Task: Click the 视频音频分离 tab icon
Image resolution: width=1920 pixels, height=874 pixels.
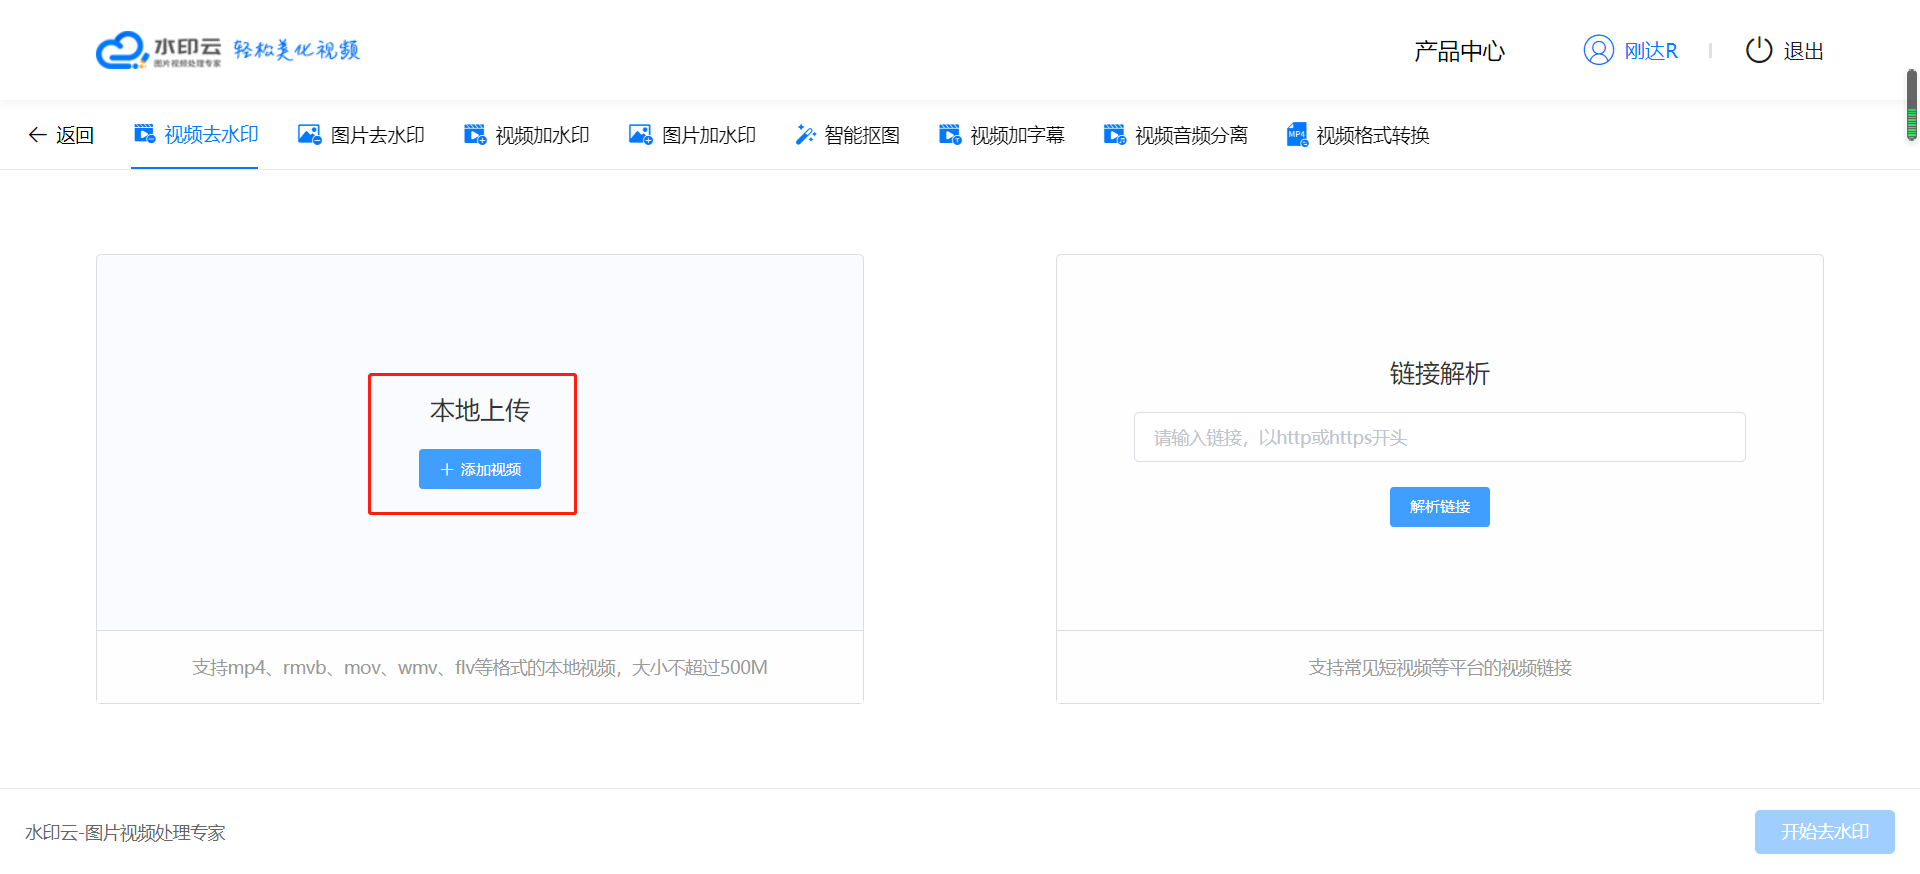Action: [x=1114, y=134]
